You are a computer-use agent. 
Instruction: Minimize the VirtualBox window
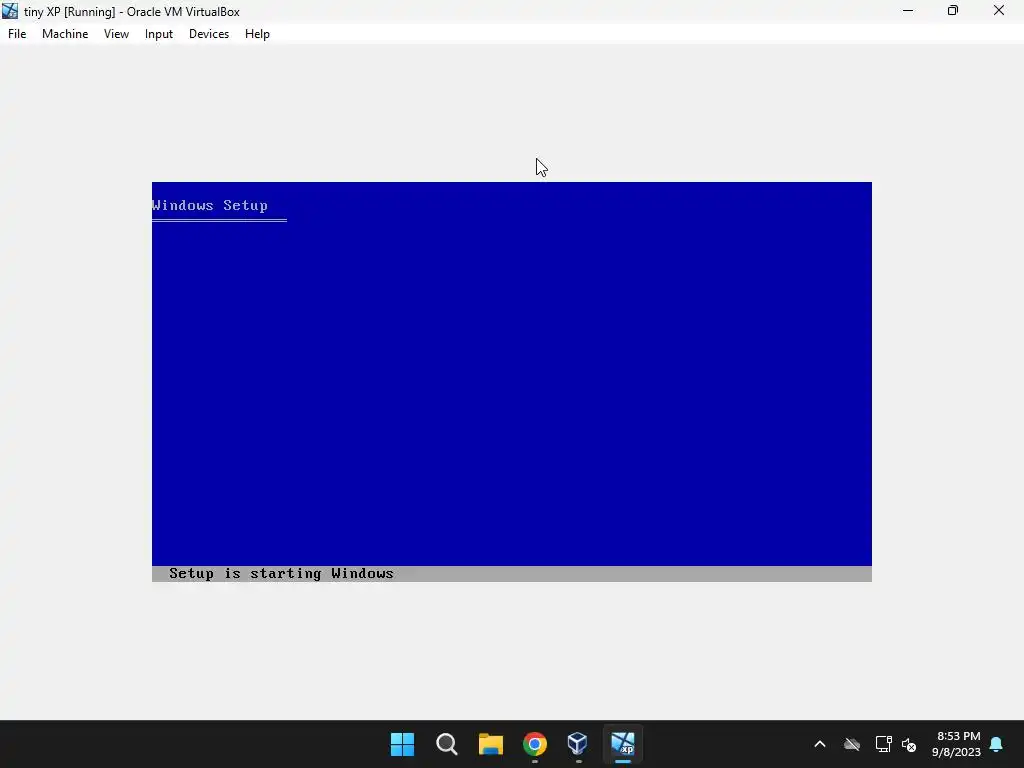[908, 11]
